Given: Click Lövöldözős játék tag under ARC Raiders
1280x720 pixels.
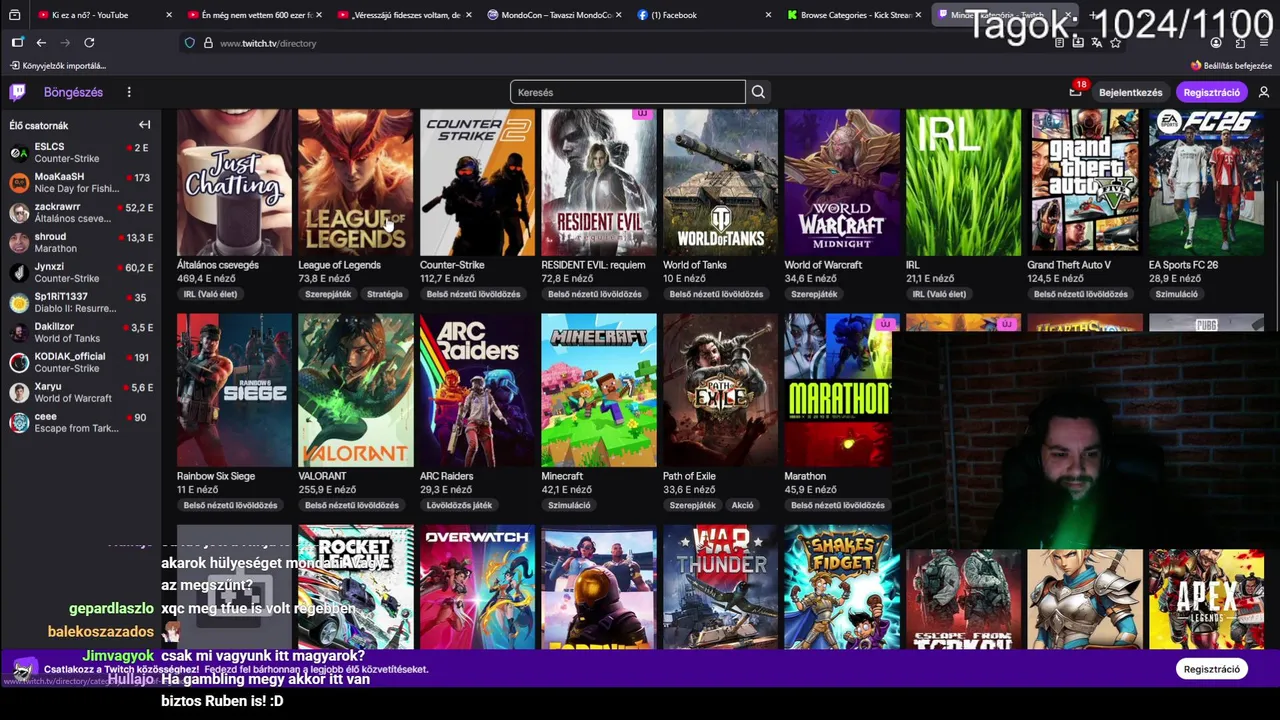Looking at the screenshot, I should click(x=459, y=505).
